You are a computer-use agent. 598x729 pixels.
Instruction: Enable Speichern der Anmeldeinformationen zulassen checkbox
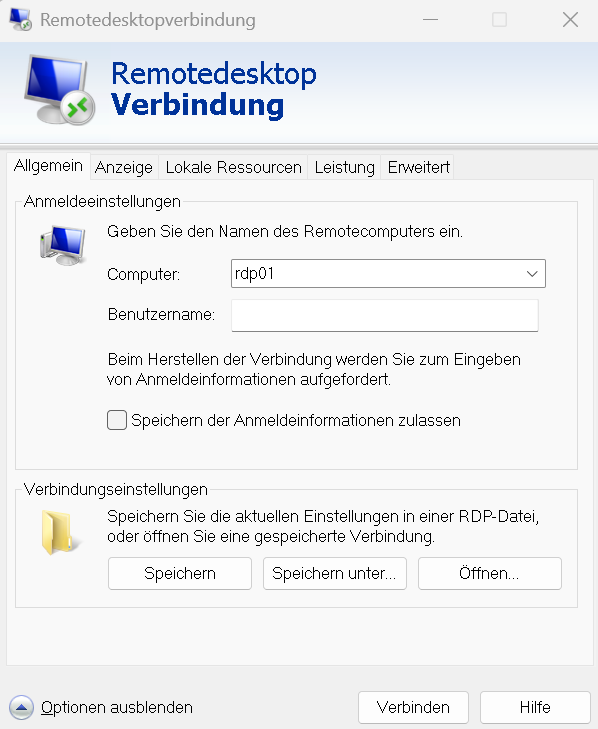117,420
